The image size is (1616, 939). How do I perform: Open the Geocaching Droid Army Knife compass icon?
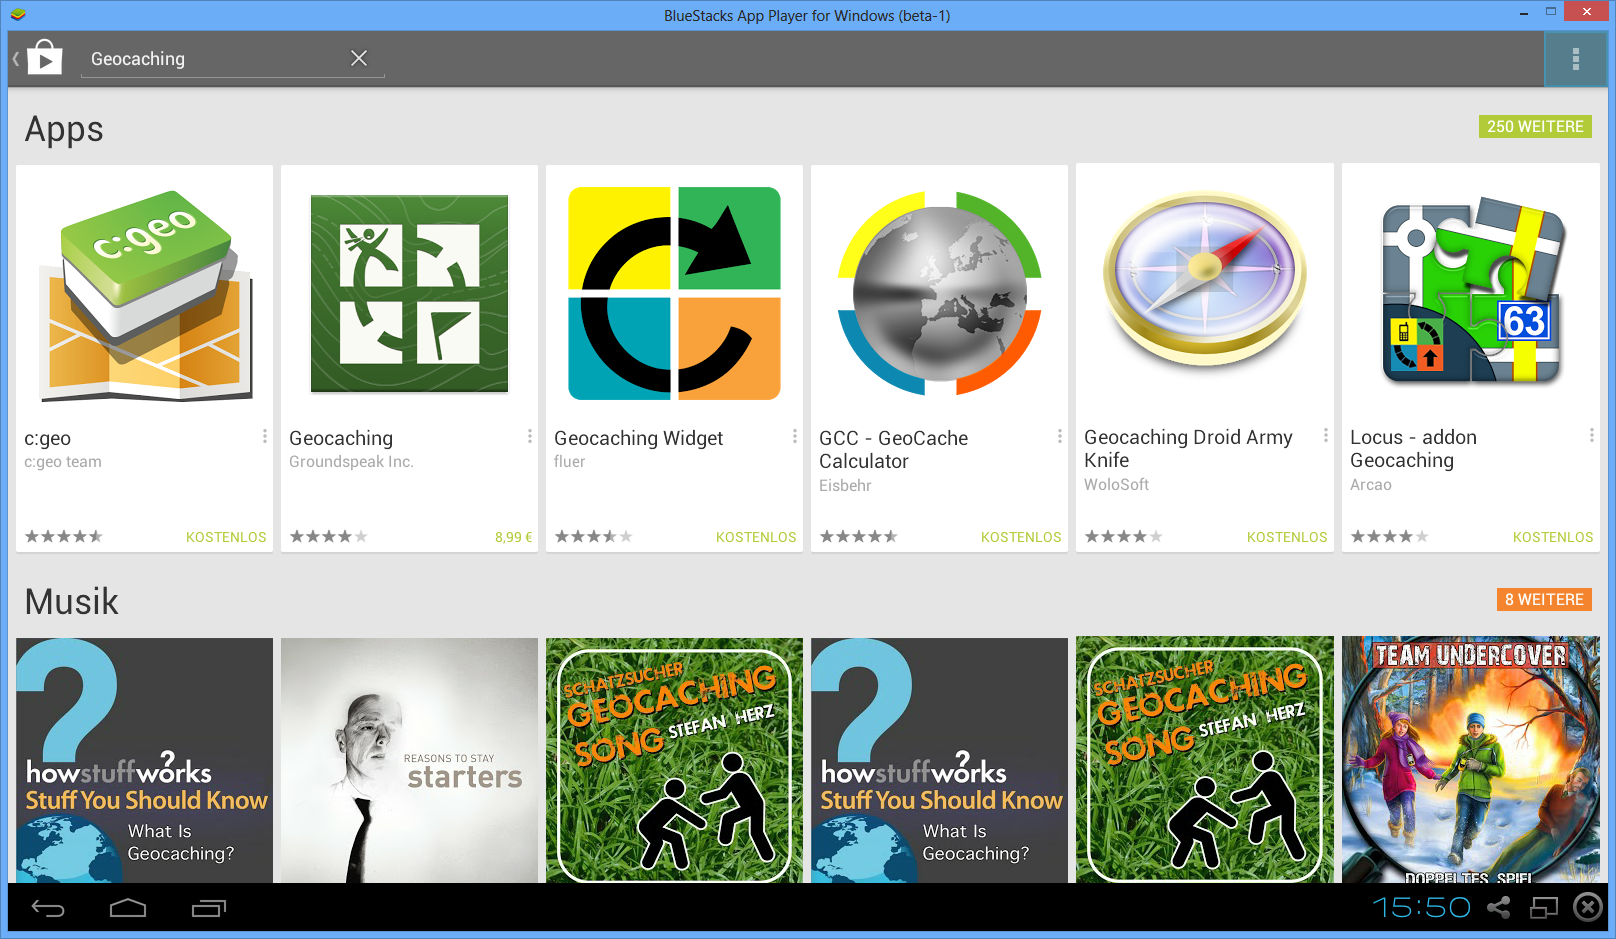(x=1204, y=279)
